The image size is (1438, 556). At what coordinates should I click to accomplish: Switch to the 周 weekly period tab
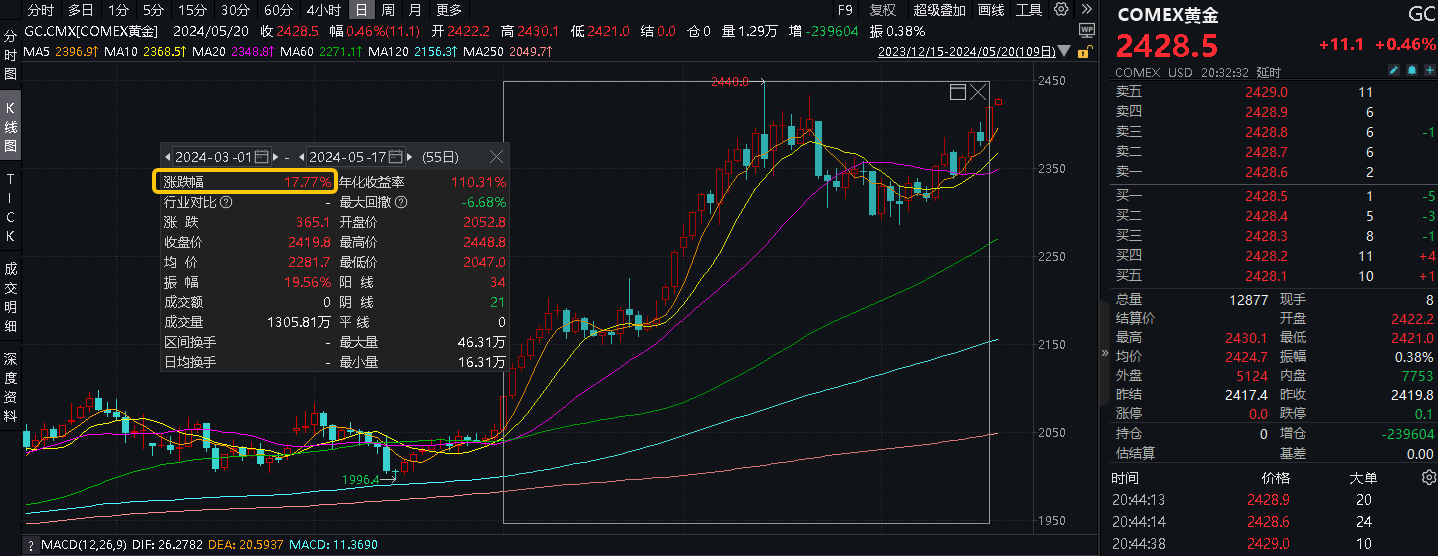pos(388,10)
